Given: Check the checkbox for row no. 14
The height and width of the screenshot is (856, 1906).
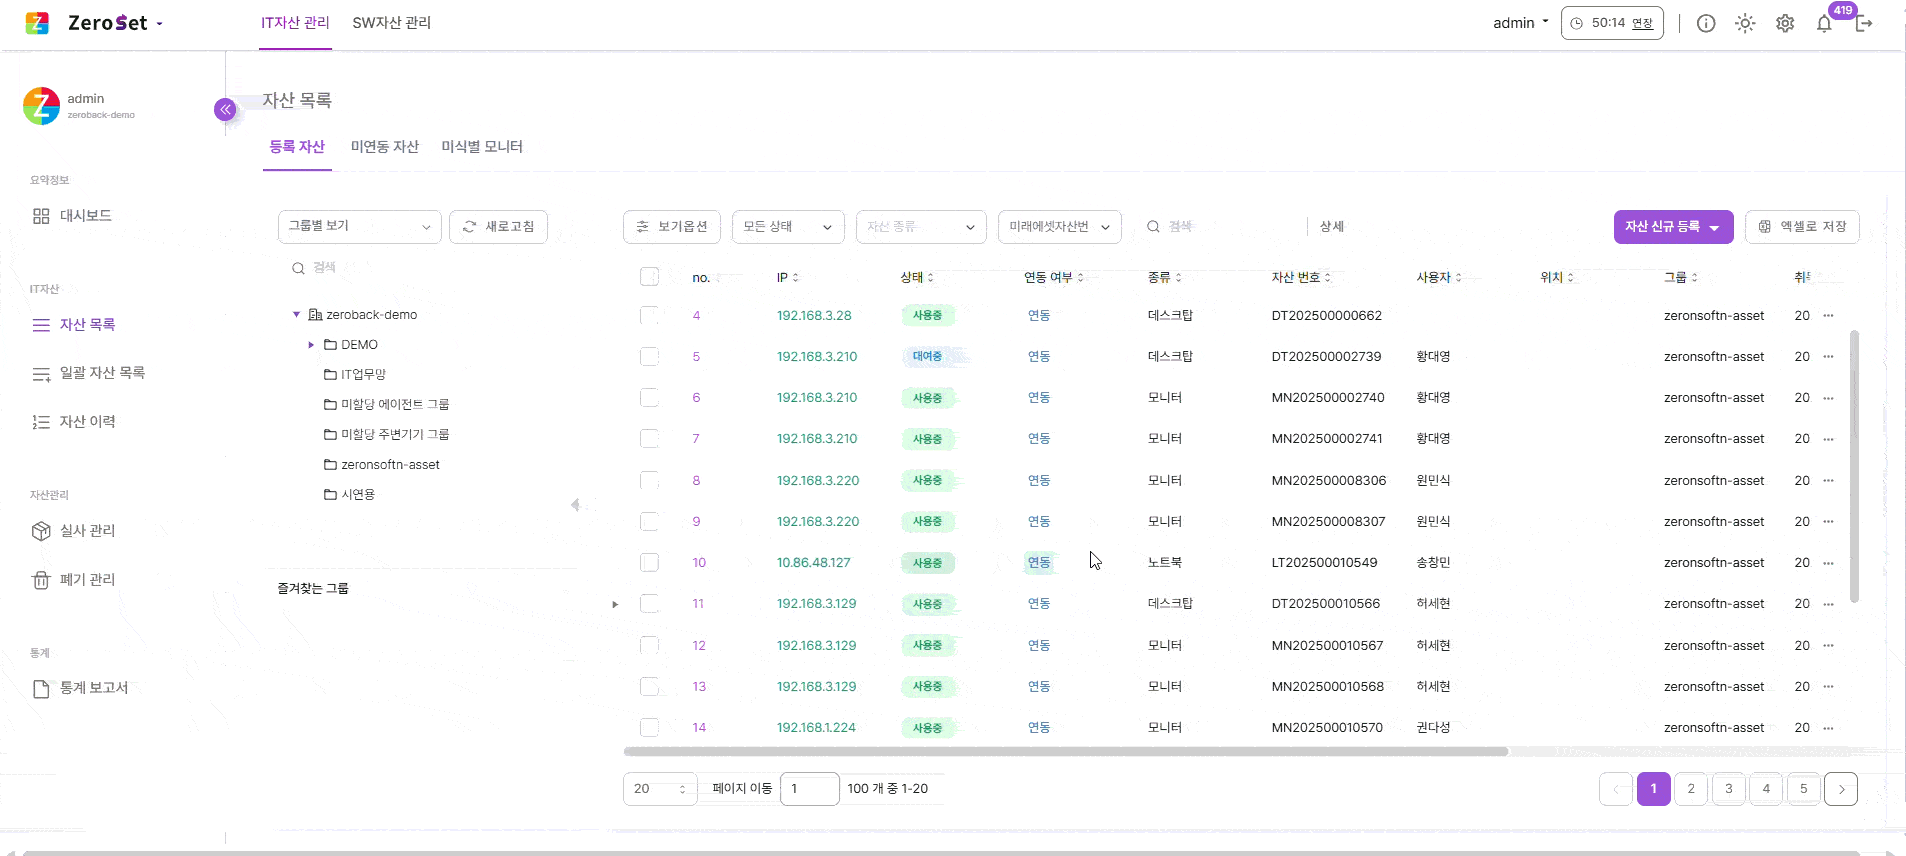Looking at the screenshot, I should [649, 727].
